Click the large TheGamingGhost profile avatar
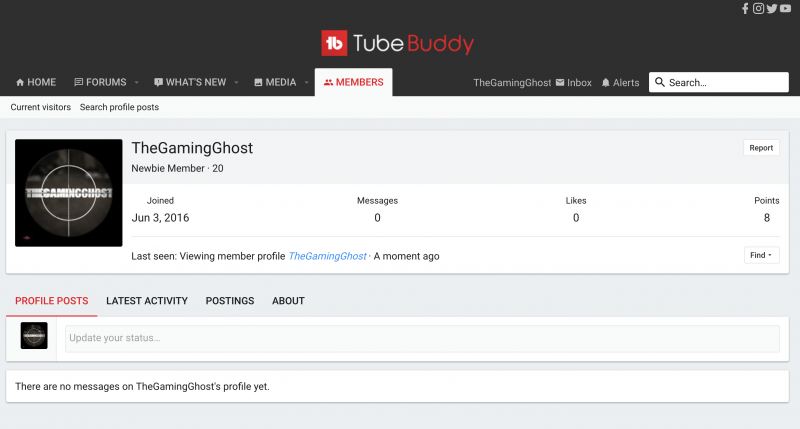 69,193
